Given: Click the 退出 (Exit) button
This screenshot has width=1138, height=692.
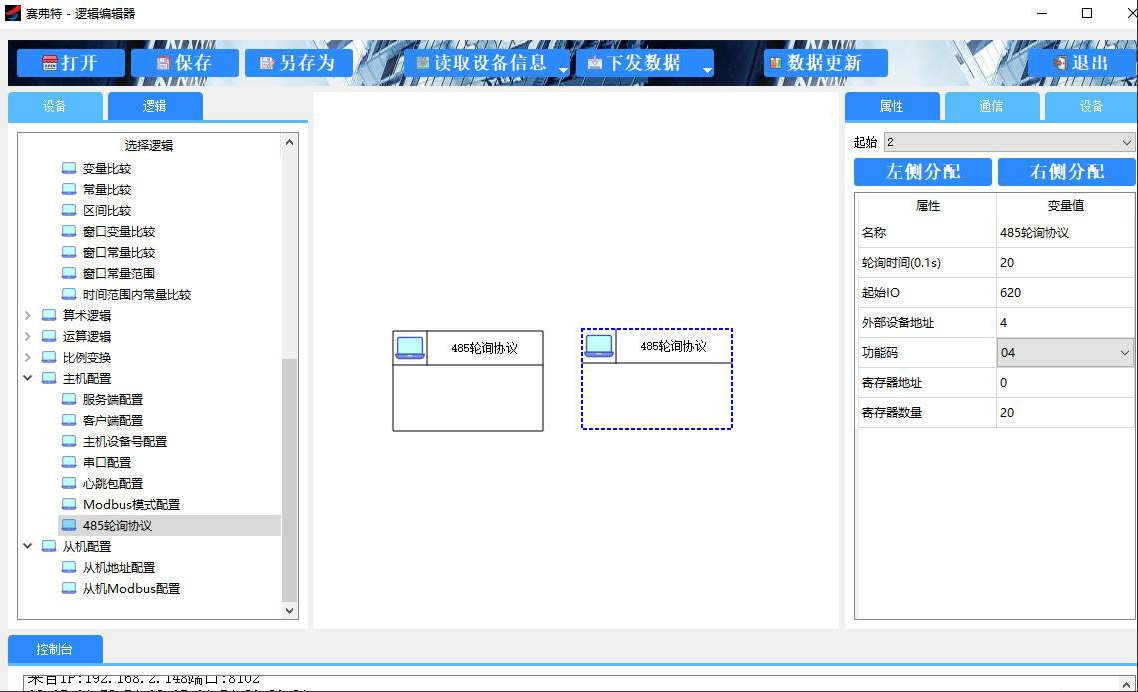Looking at the screenshot, I should coord(1080,63).
